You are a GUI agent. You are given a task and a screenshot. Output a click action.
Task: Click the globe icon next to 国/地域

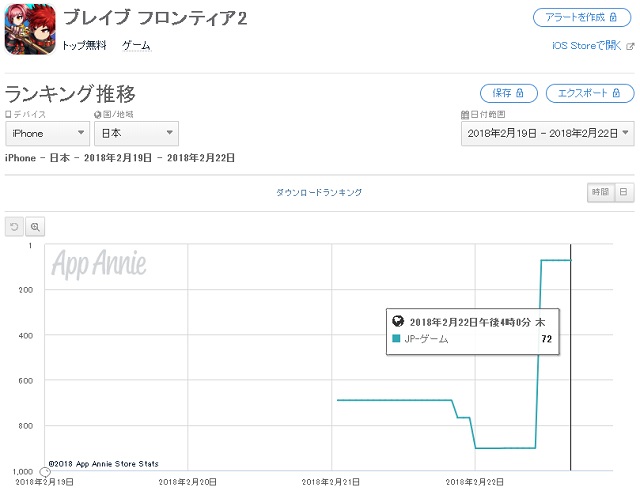click(x=98, y=115)
